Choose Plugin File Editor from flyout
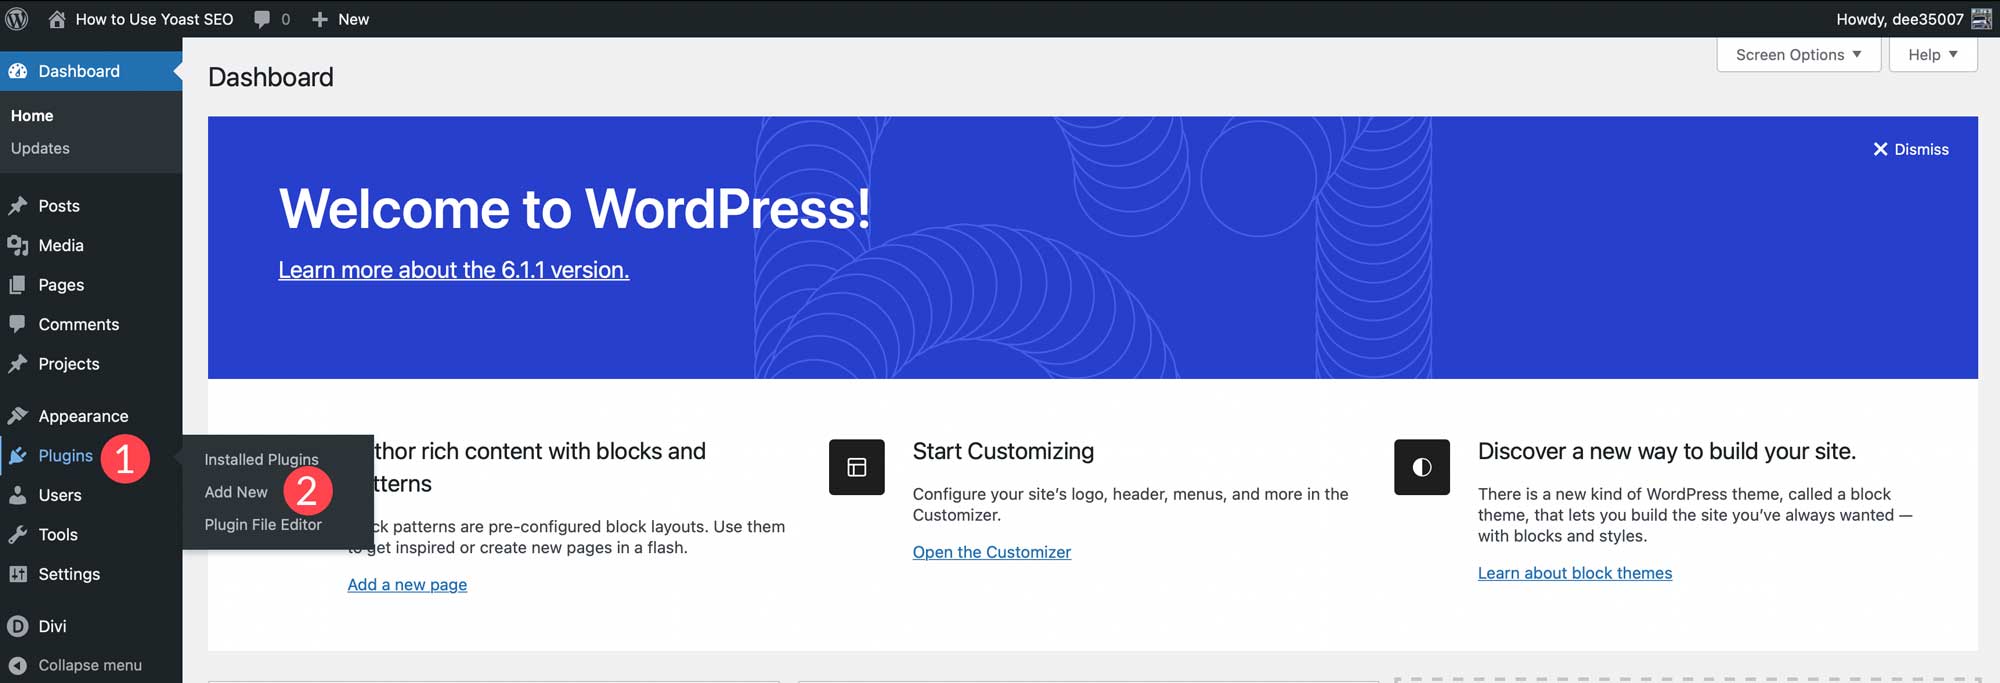Screen dimensions: 2000x683 point(263,524)
